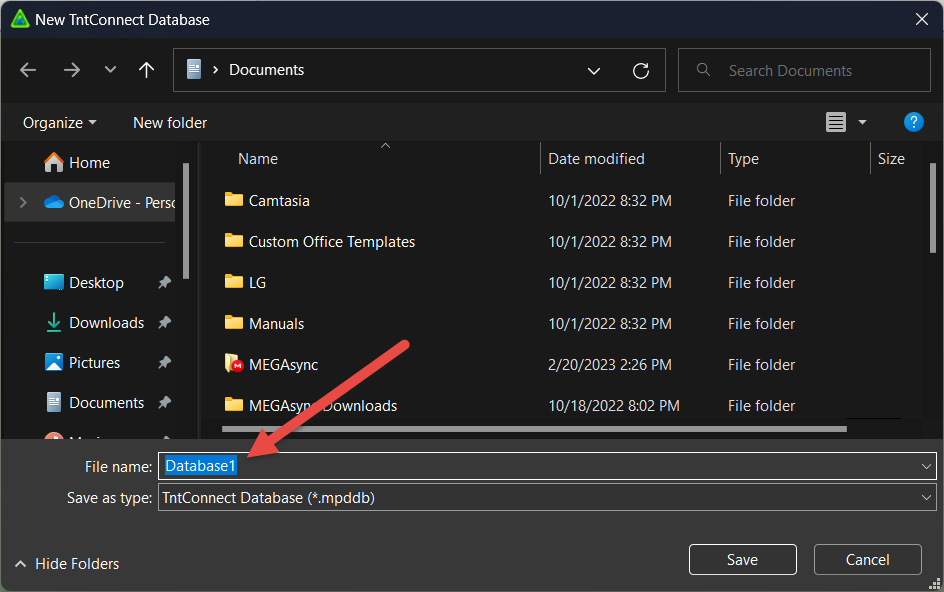
Task: Sort by the Size column header
Action: click(x=891, y=159)
